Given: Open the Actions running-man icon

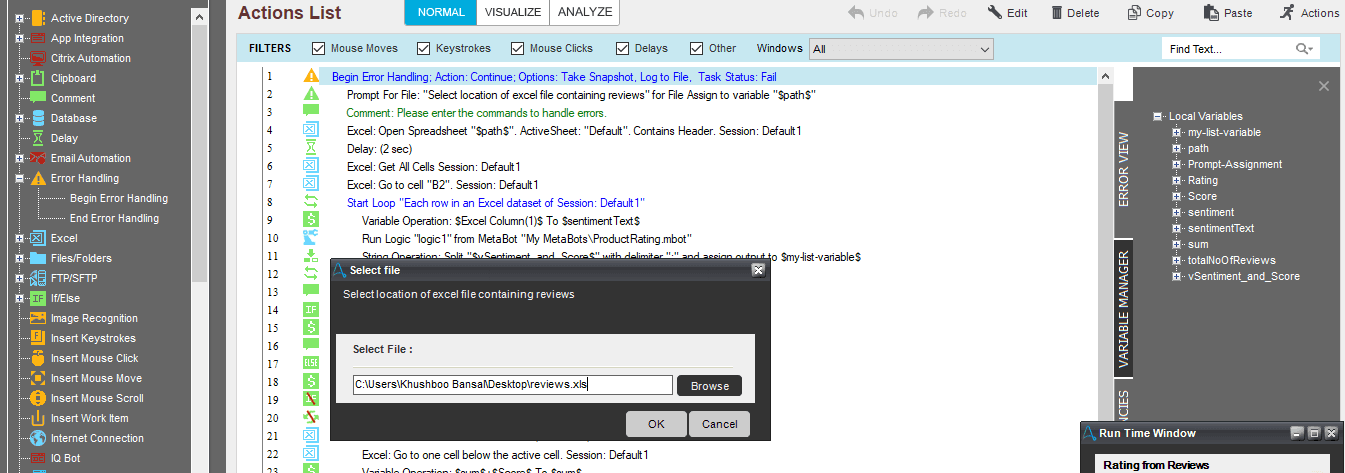Looking at the screenshot, I should coord(1286,13).
